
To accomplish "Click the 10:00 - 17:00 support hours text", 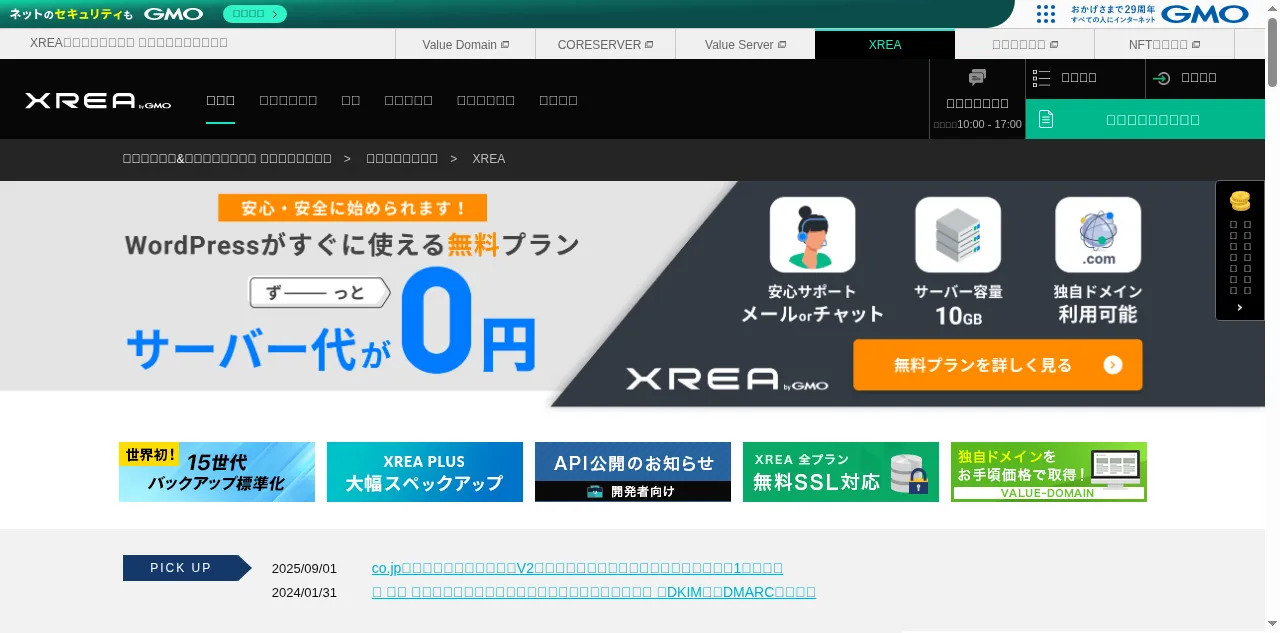I will 989,125.
